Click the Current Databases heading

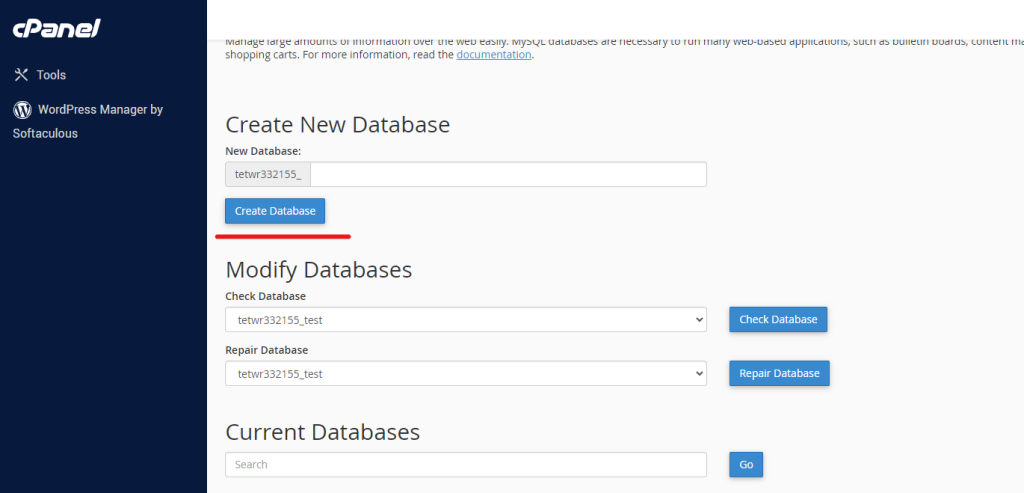click(x=322, y=432)
